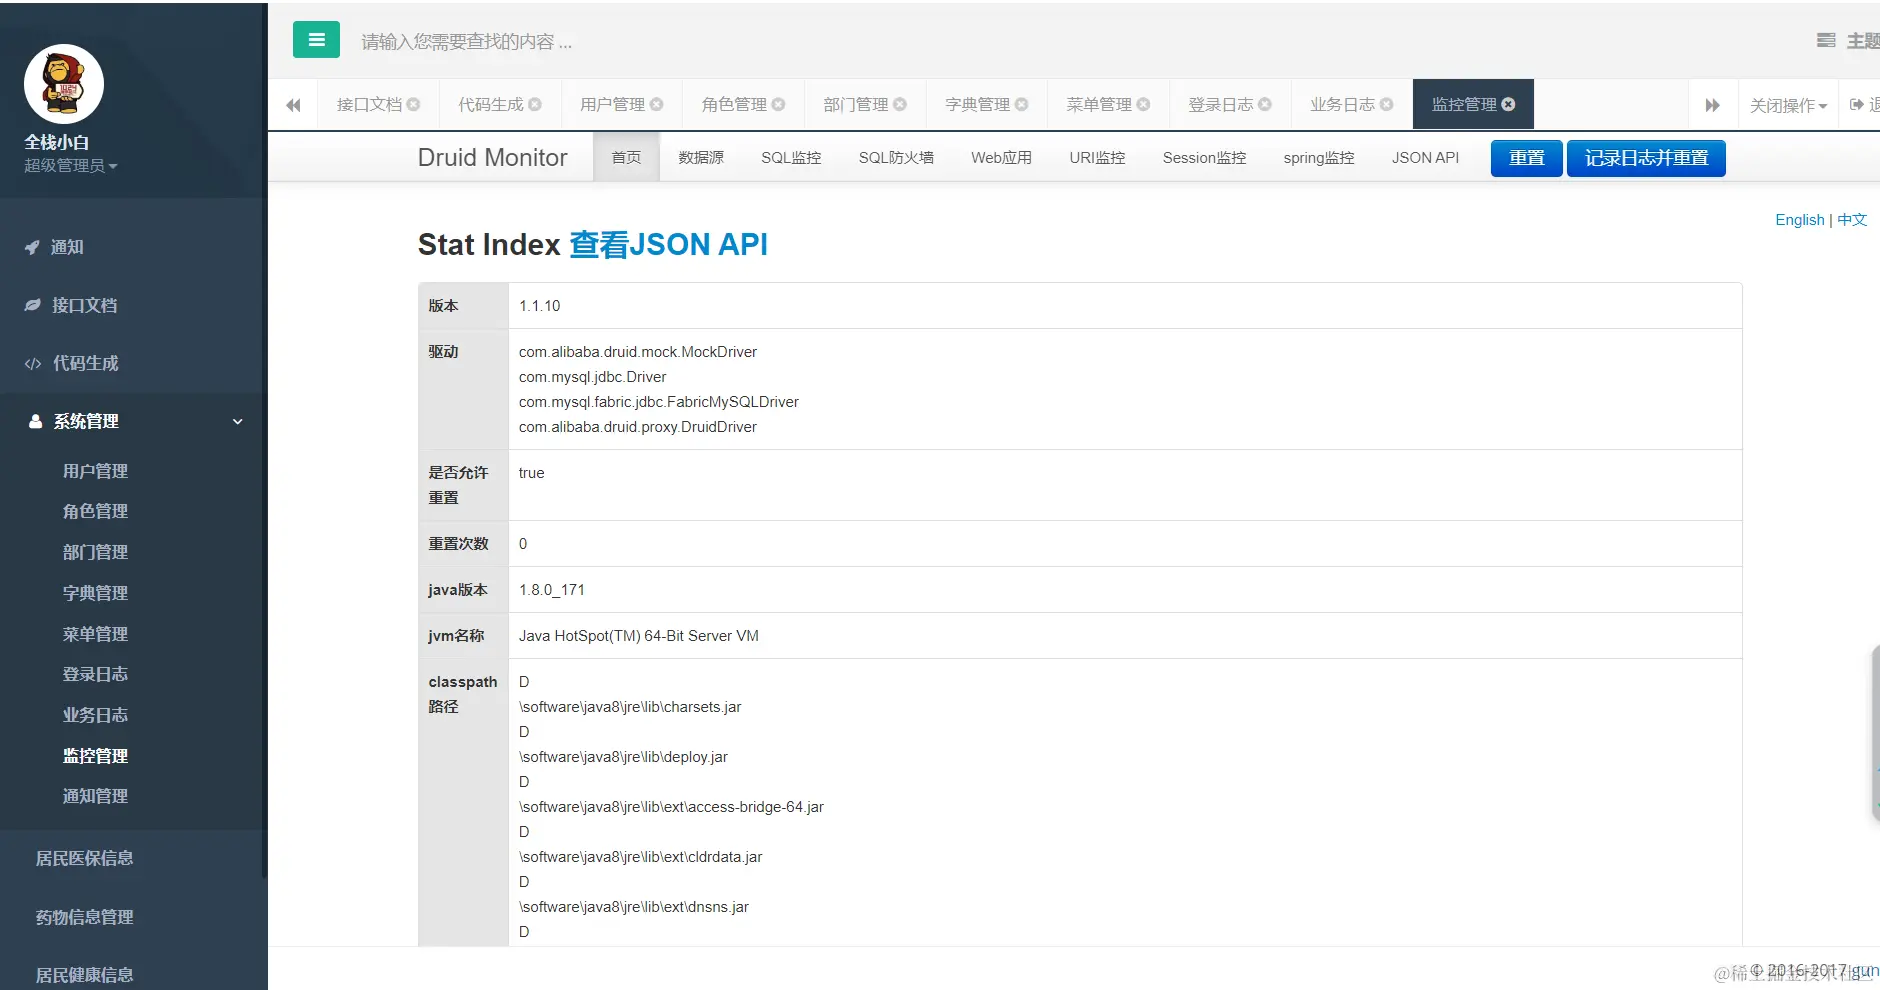Open Druid URI监控 tab
The image size is (1880, 990).
point(1097,158)
